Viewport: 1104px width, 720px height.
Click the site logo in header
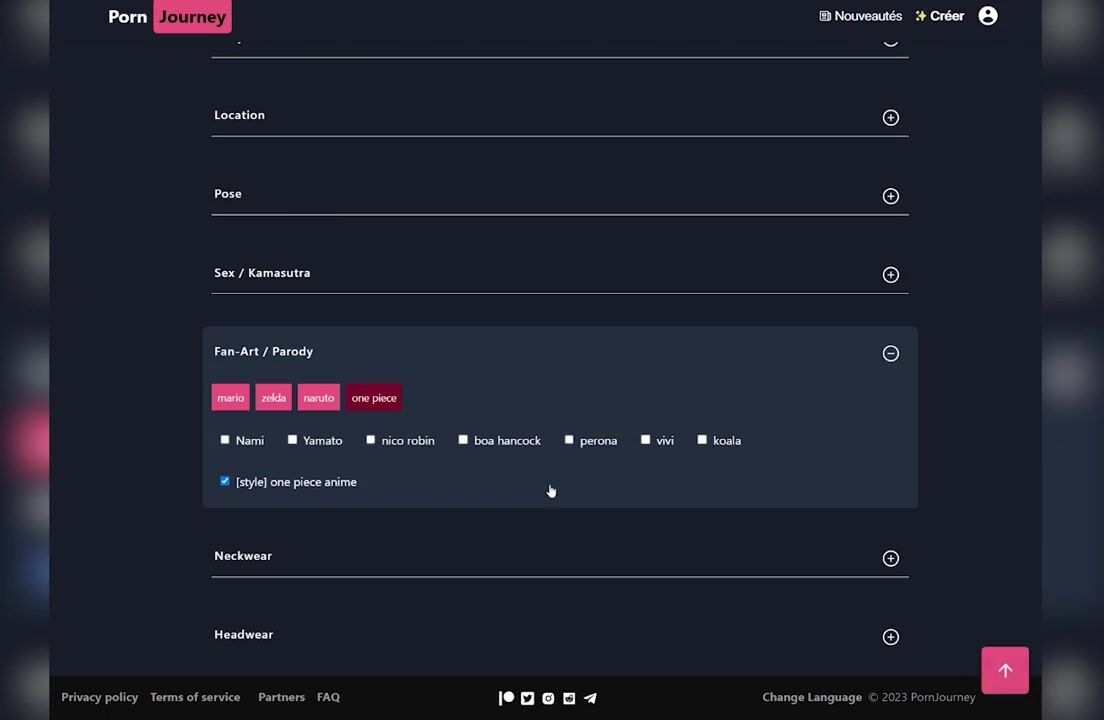coord(170,16)
